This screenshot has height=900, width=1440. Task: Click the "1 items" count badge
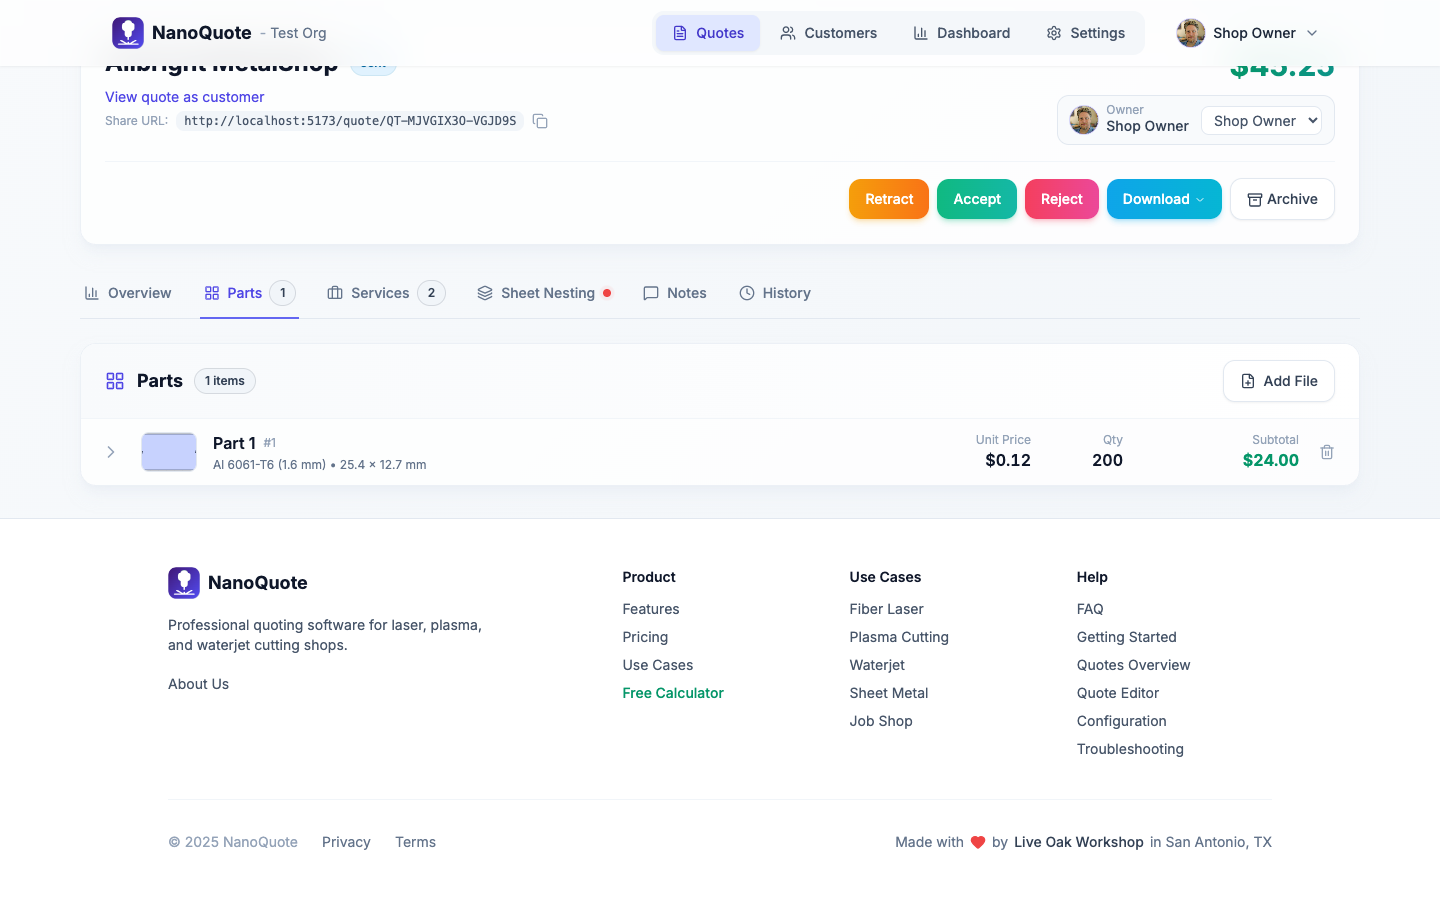[x=225, y=381]
